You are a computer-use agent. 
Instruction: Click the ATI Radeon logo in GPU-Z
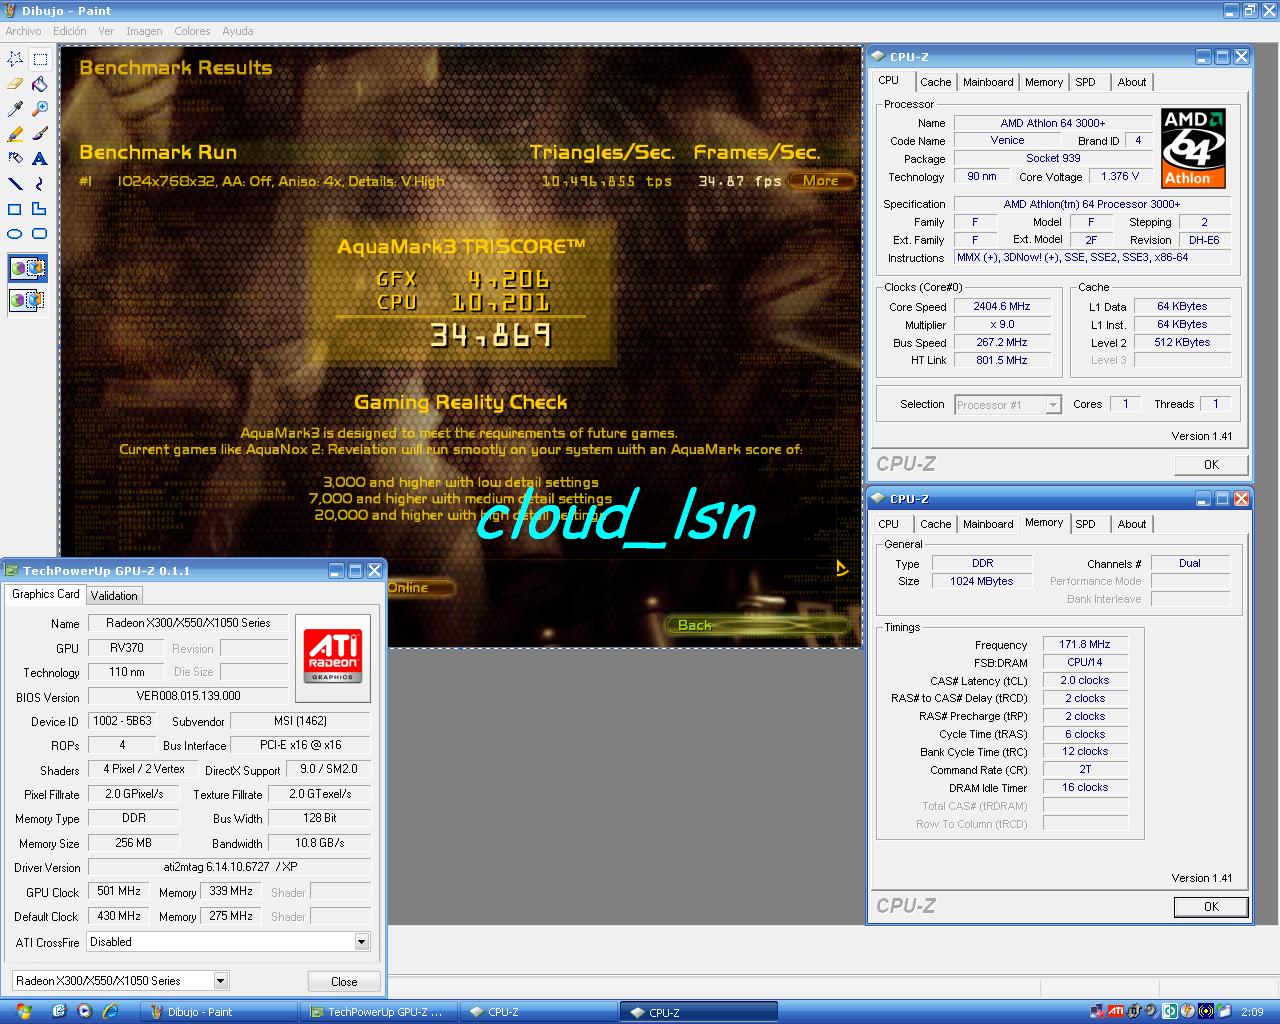tap(333, 657)
